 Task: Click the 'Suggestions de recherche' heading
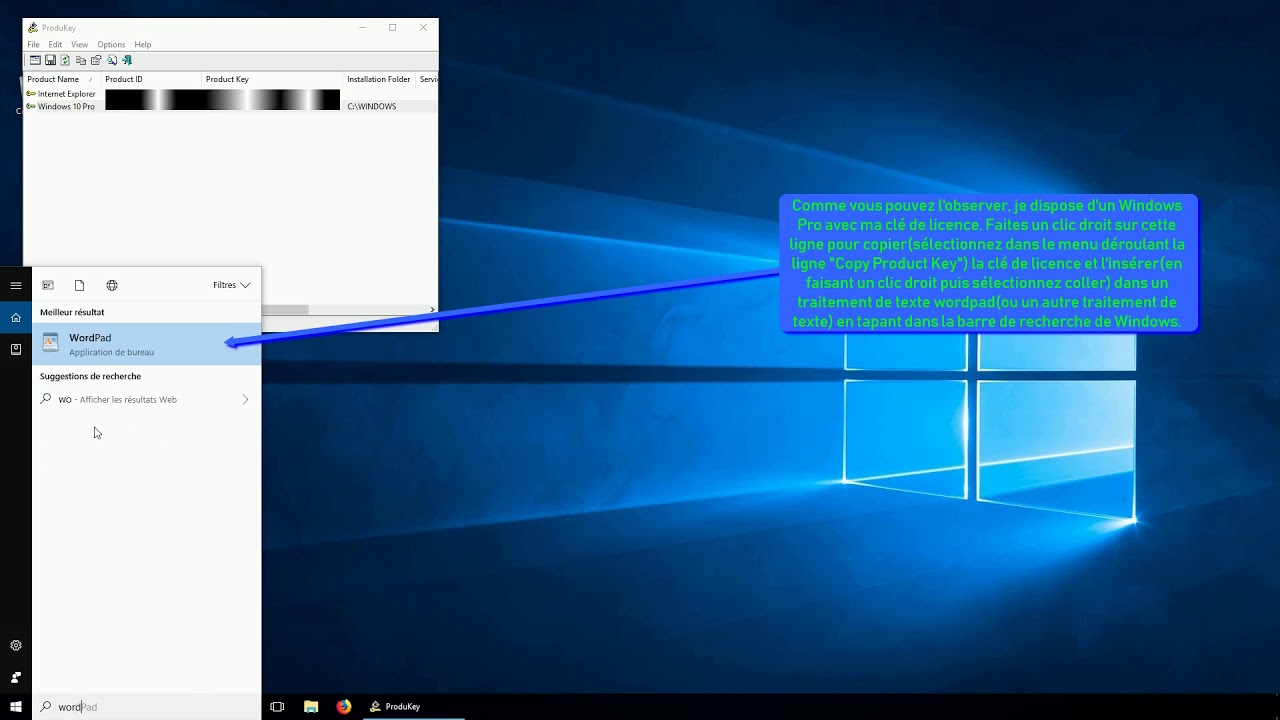point(90,376)
